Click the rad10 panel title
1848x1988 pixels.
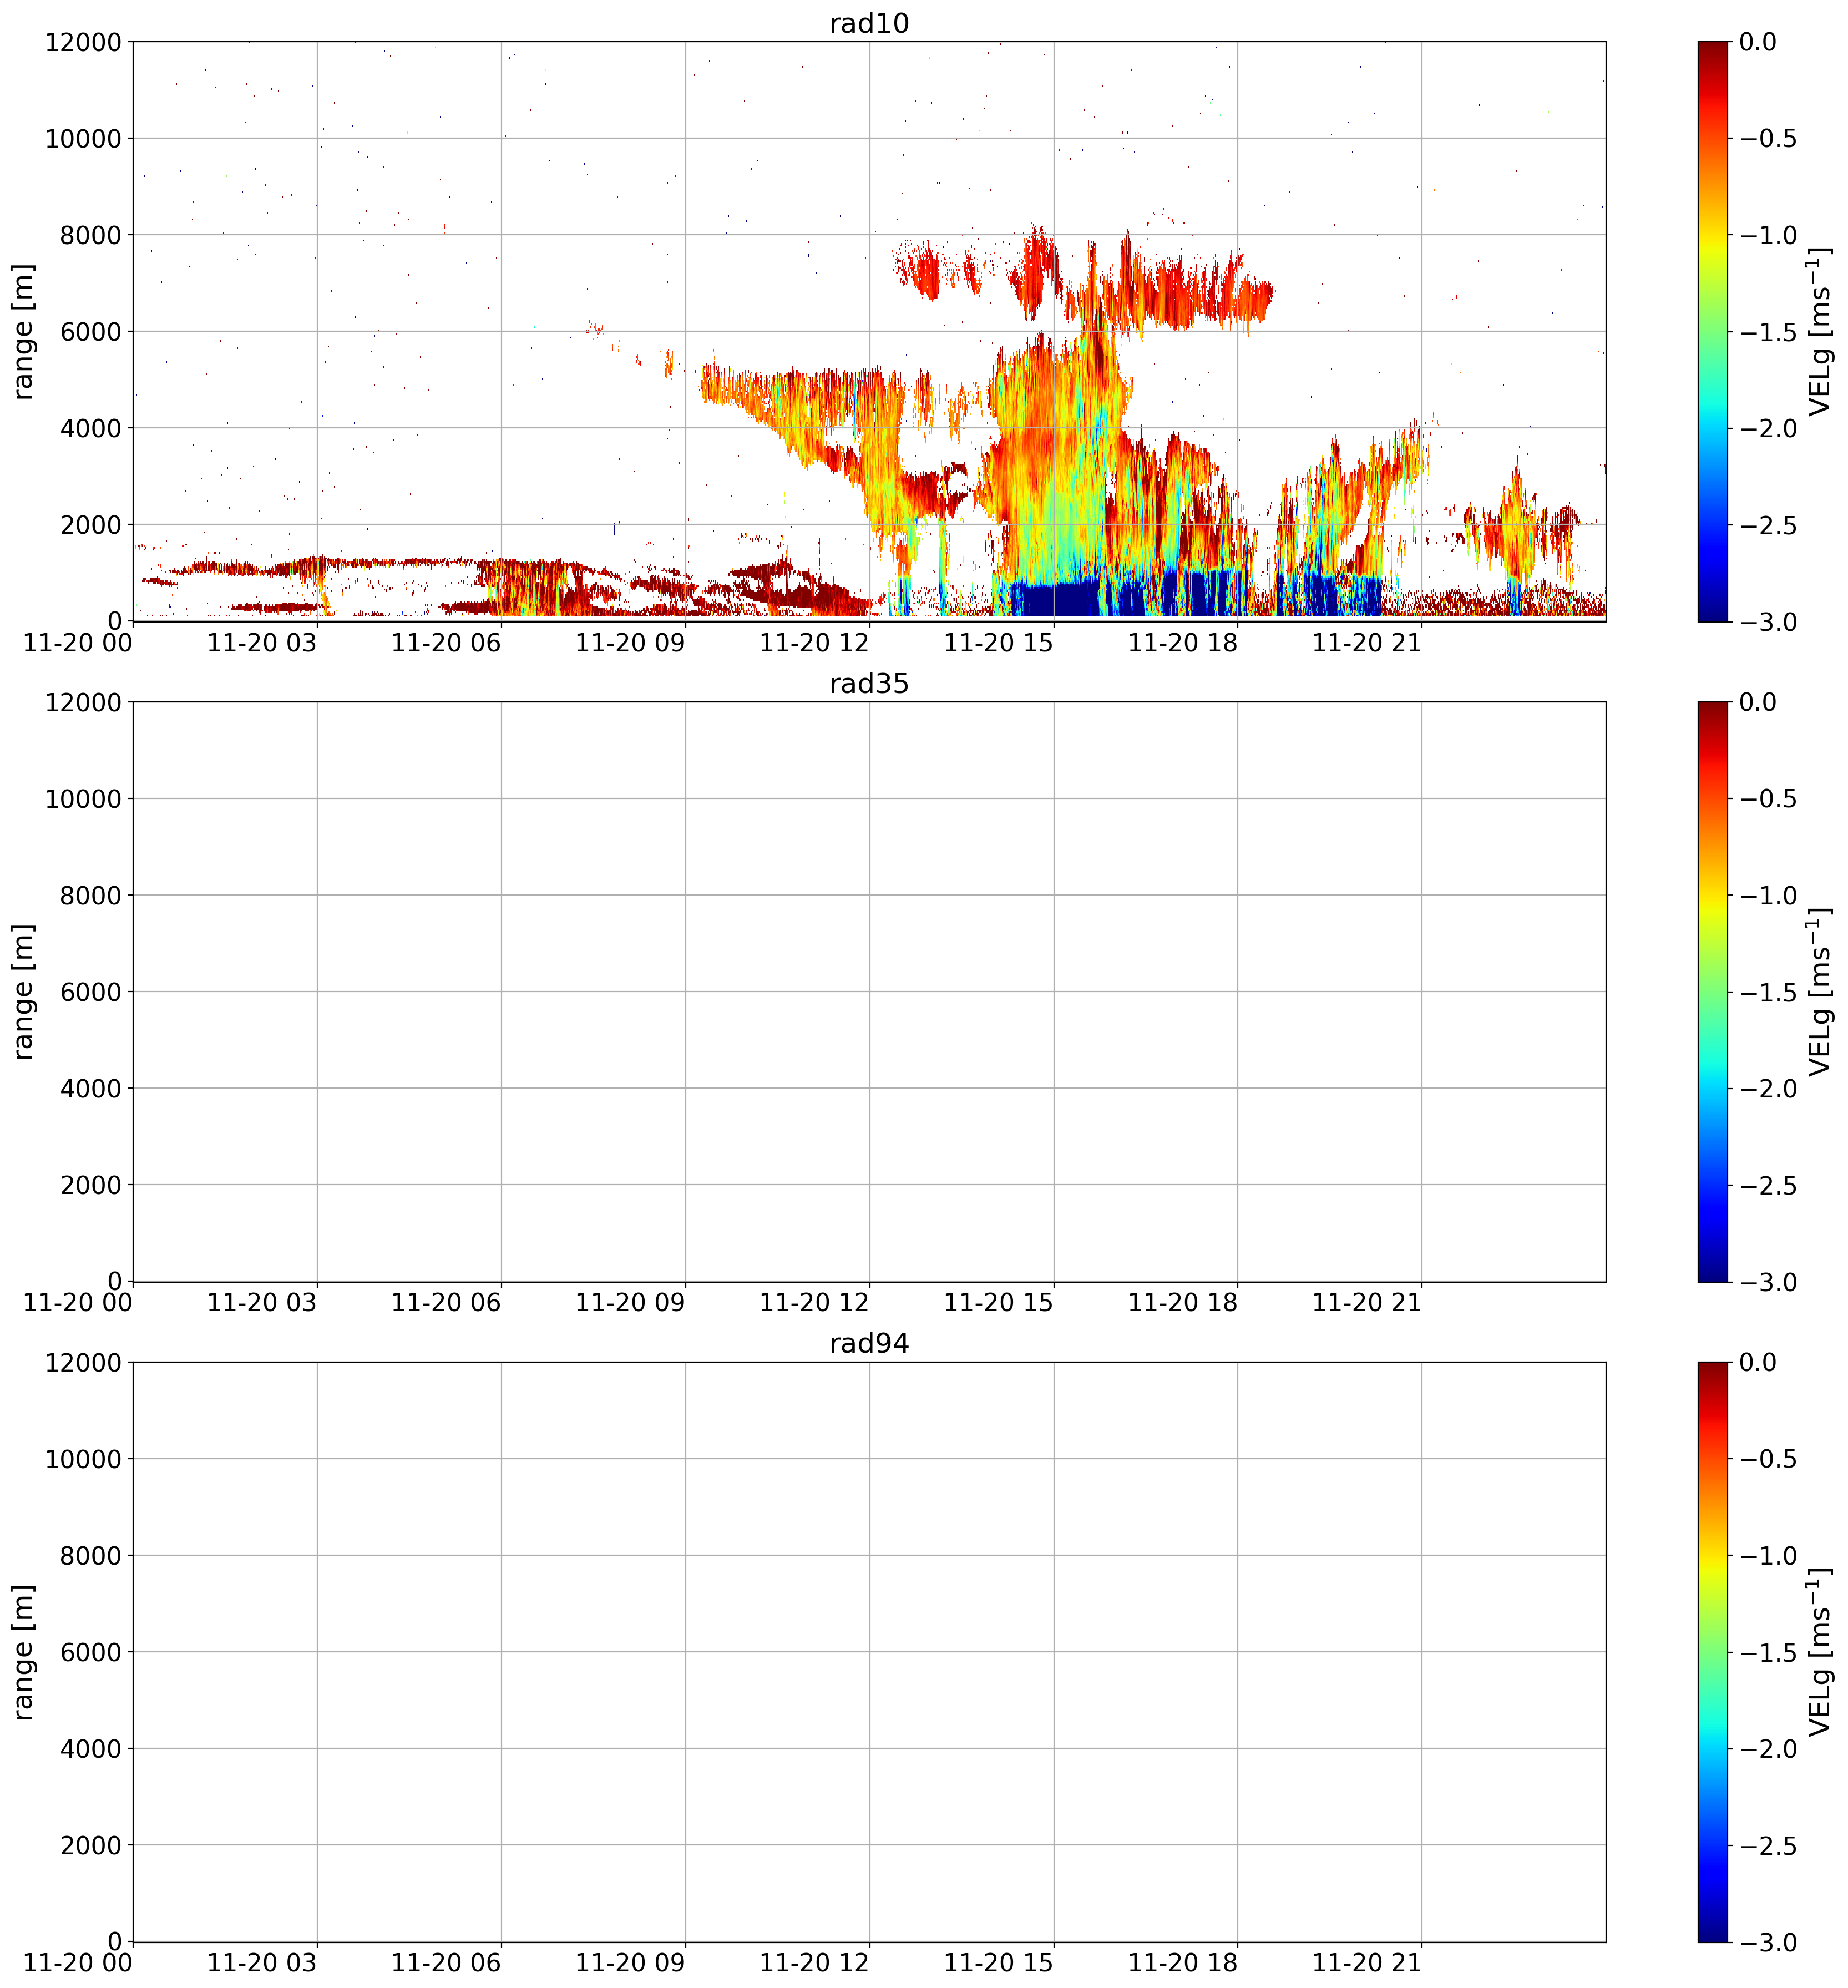869,23
